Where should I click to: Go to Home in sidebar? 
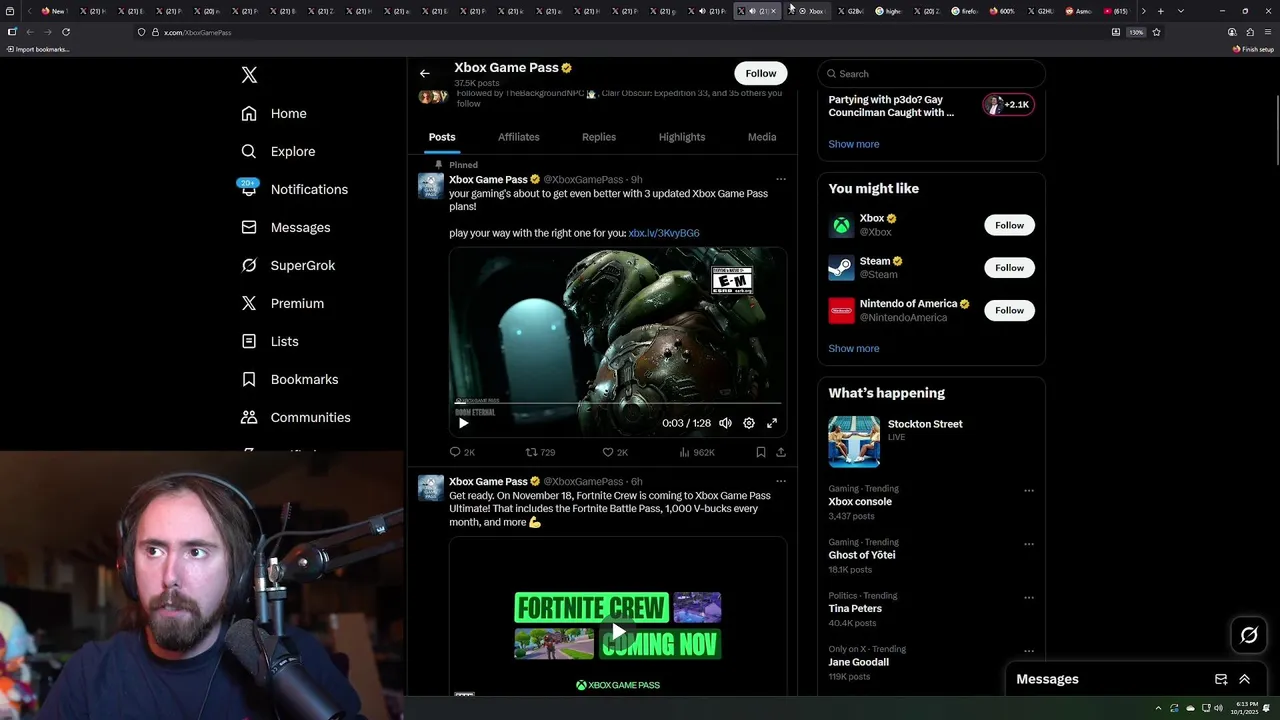274,114
